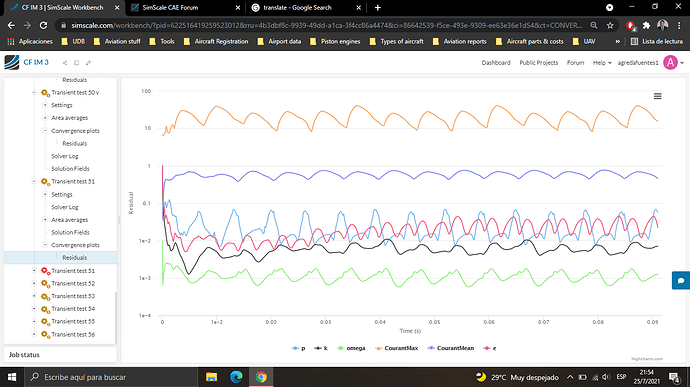The width and height of the screenshot is (690, 387).
Task: Open the browser zoom magnifier icon
Action: pos(594,26)
